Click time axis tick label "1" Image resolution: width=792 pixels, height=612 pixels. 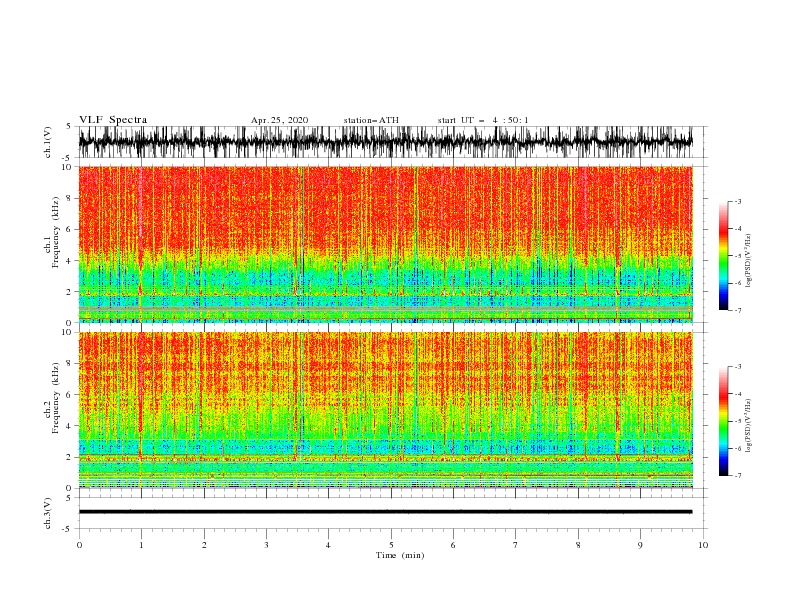coord(141,545)
